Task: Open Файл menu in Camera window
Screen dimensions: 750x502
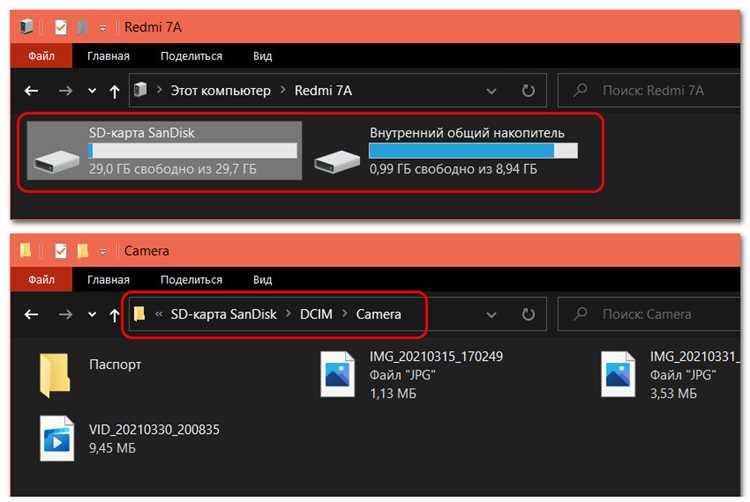Action: tap(41, 280)
